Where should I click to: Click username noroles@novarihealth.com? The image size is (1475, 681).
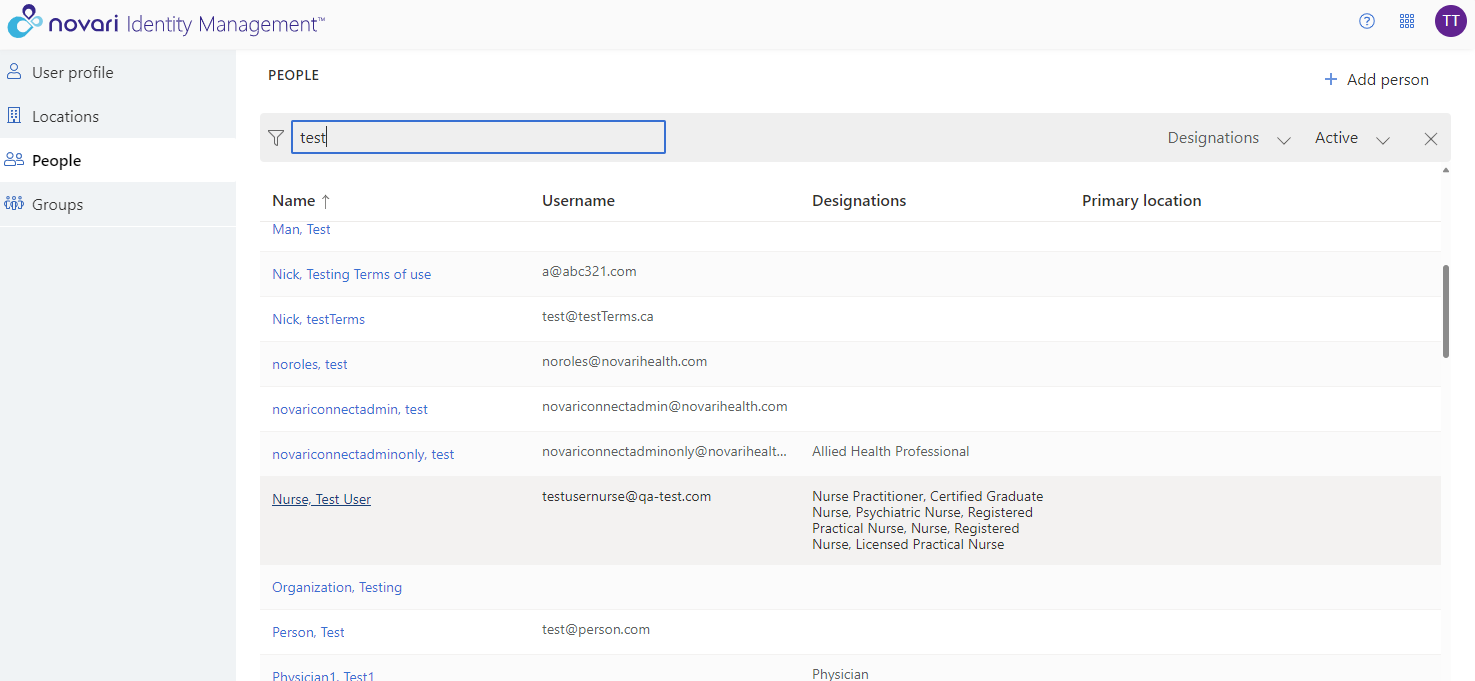tap(624, 361)
